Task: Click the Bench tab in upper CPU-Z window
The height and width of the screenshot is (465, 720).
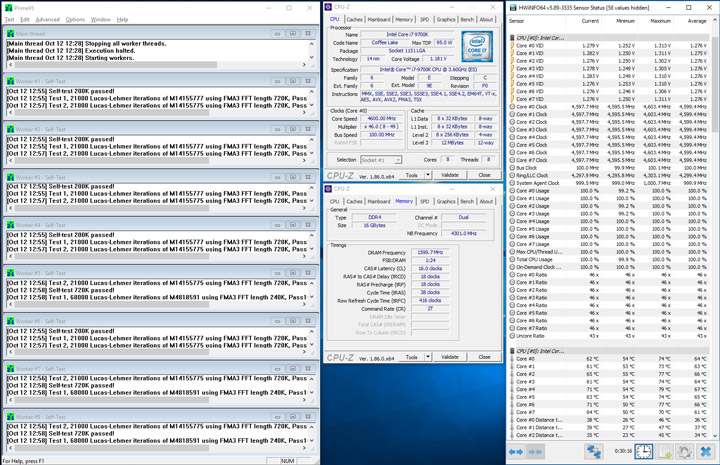Action: tap(467, 19)
